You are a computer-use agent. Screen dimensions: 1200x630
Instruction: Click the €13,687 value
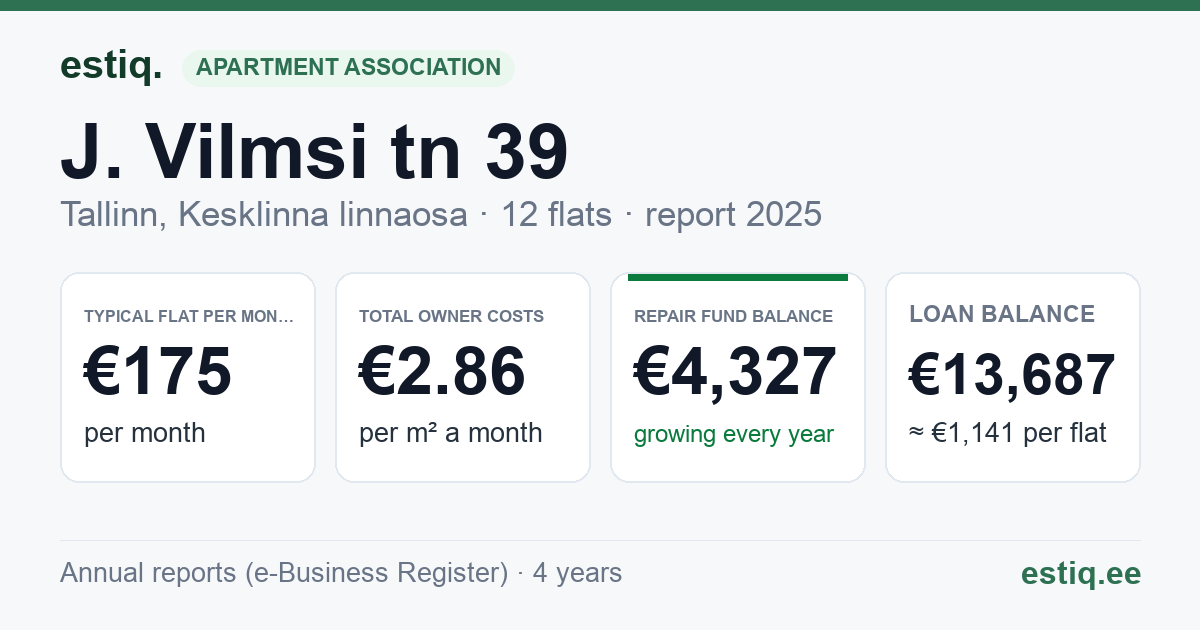(x=1012, y=375)
